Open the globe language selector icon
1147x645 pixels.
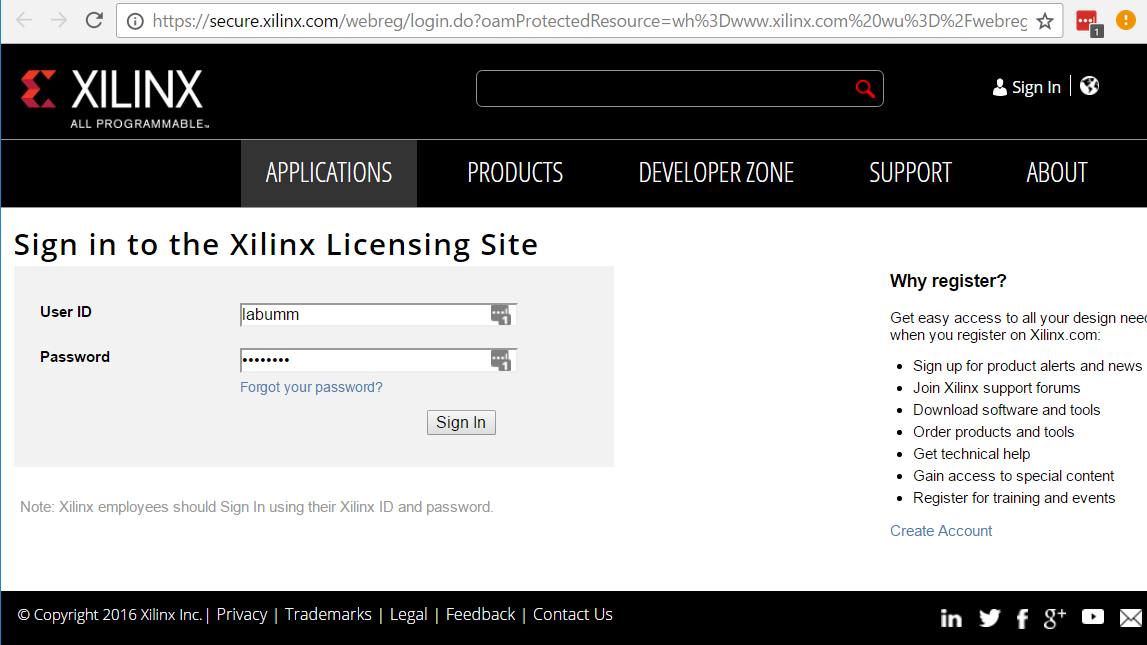point(1089,86)
